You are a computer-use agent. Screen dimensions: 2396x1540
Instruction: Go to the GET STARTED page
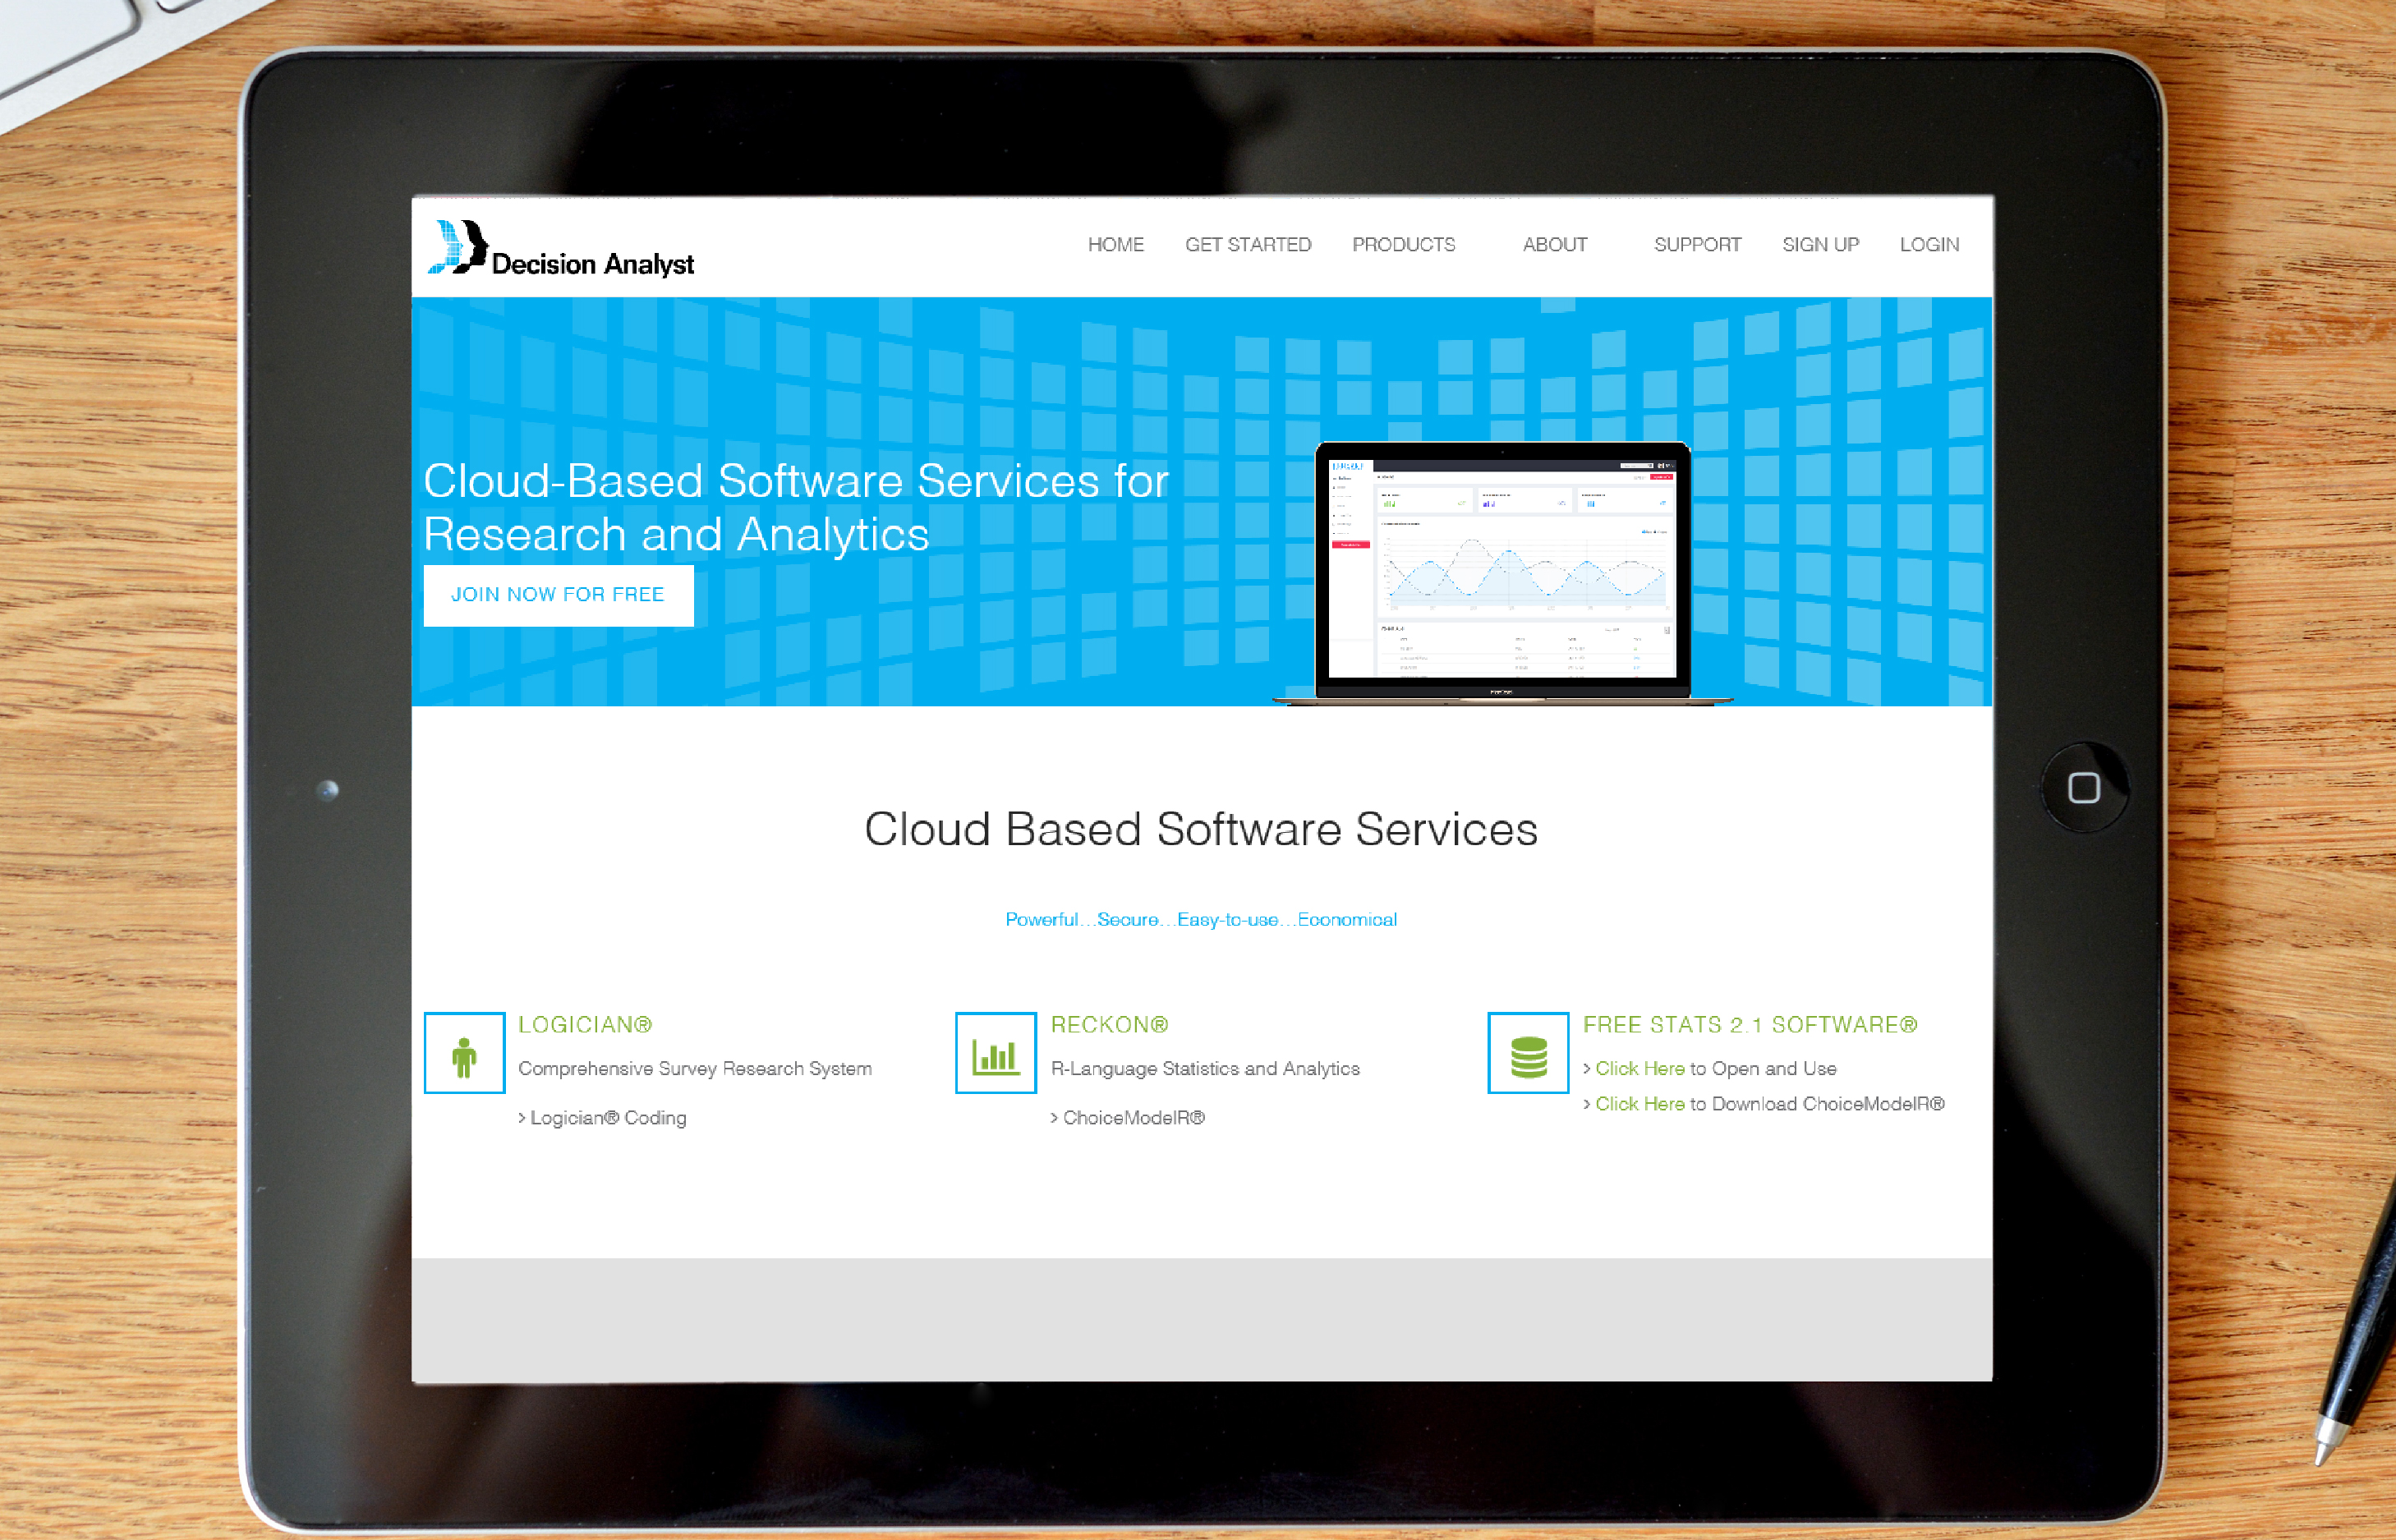(x=1247, y=245)
